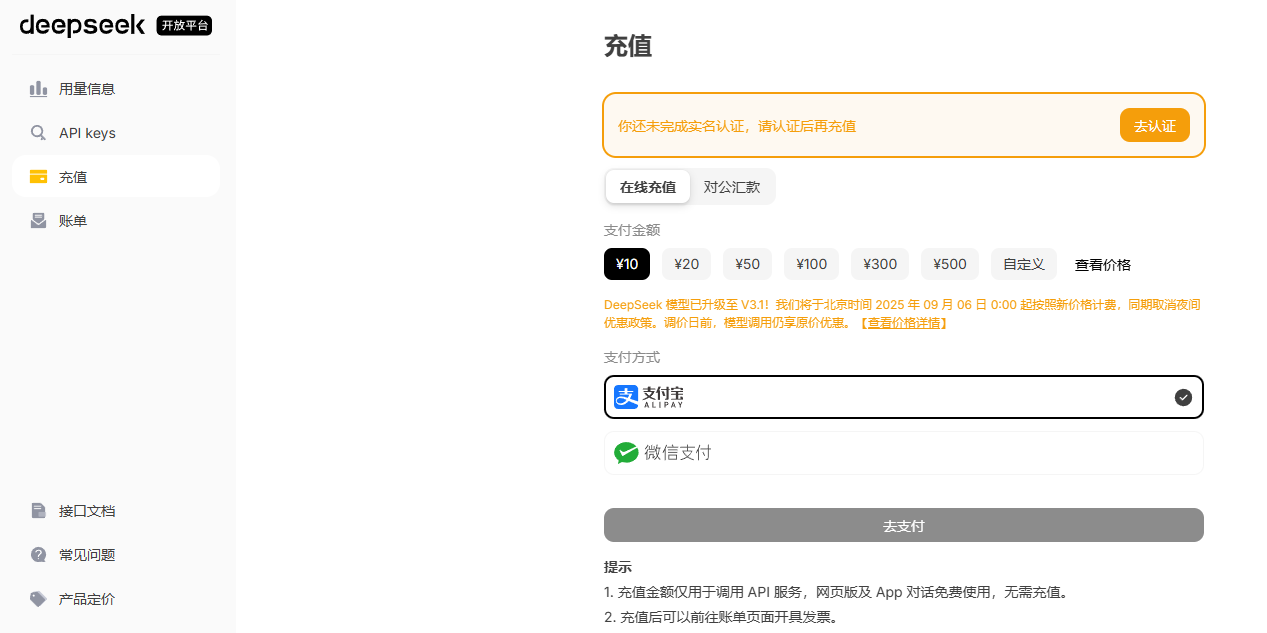Click the checkmark on the Alipay option

1183,397
